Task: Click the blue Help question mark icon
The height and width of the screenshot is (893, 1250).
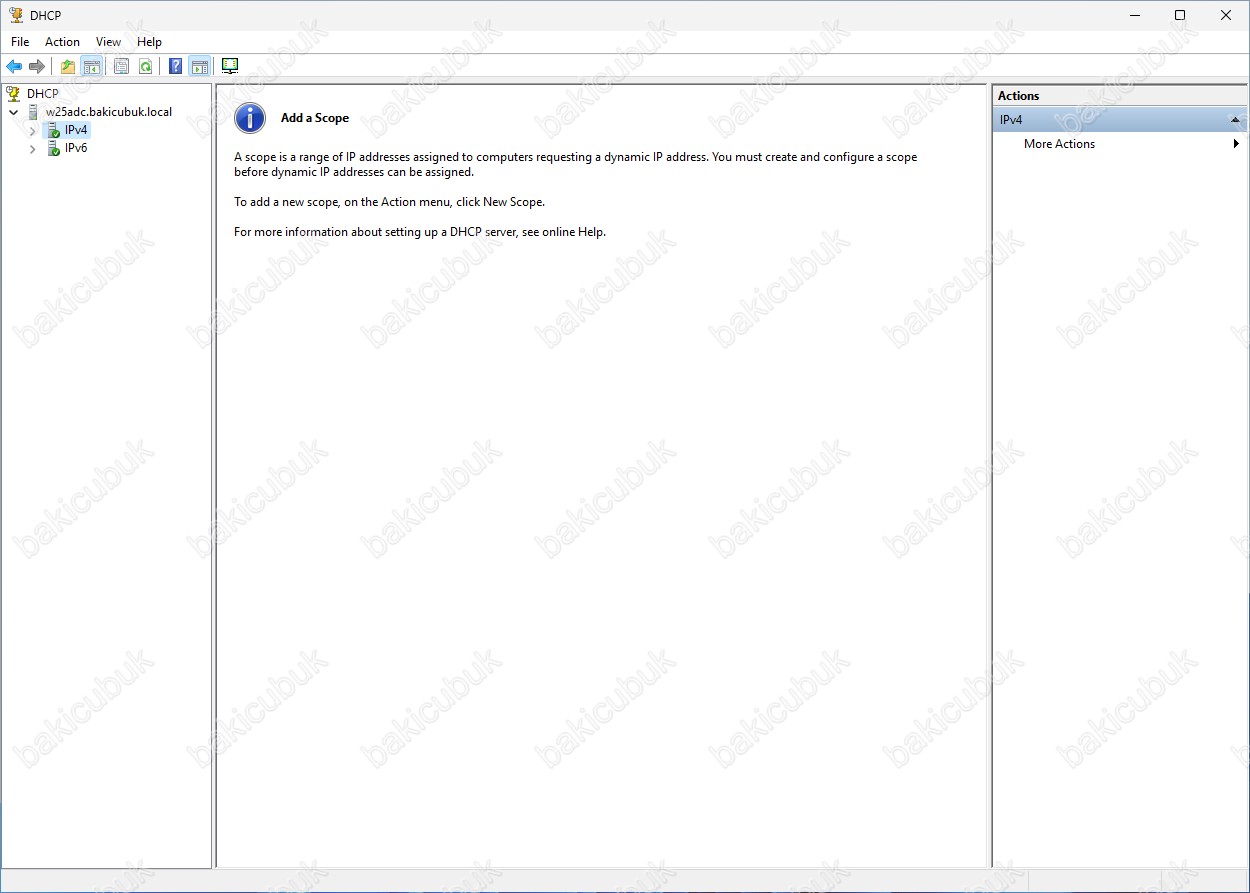Action: (x=176, y=66)
